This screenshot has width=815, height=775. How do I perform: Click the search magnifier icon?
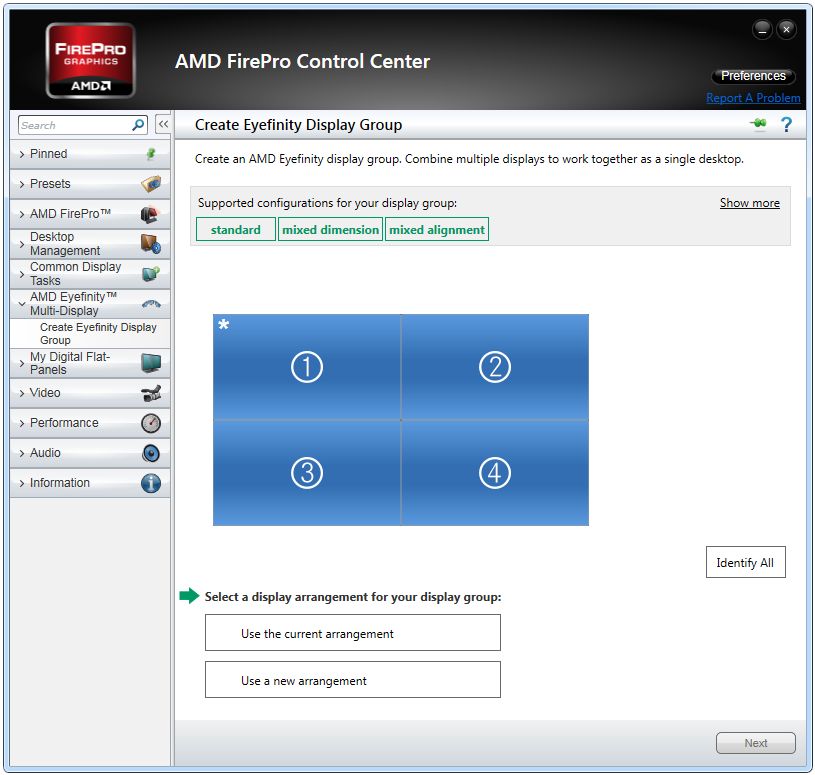[138, 125]
